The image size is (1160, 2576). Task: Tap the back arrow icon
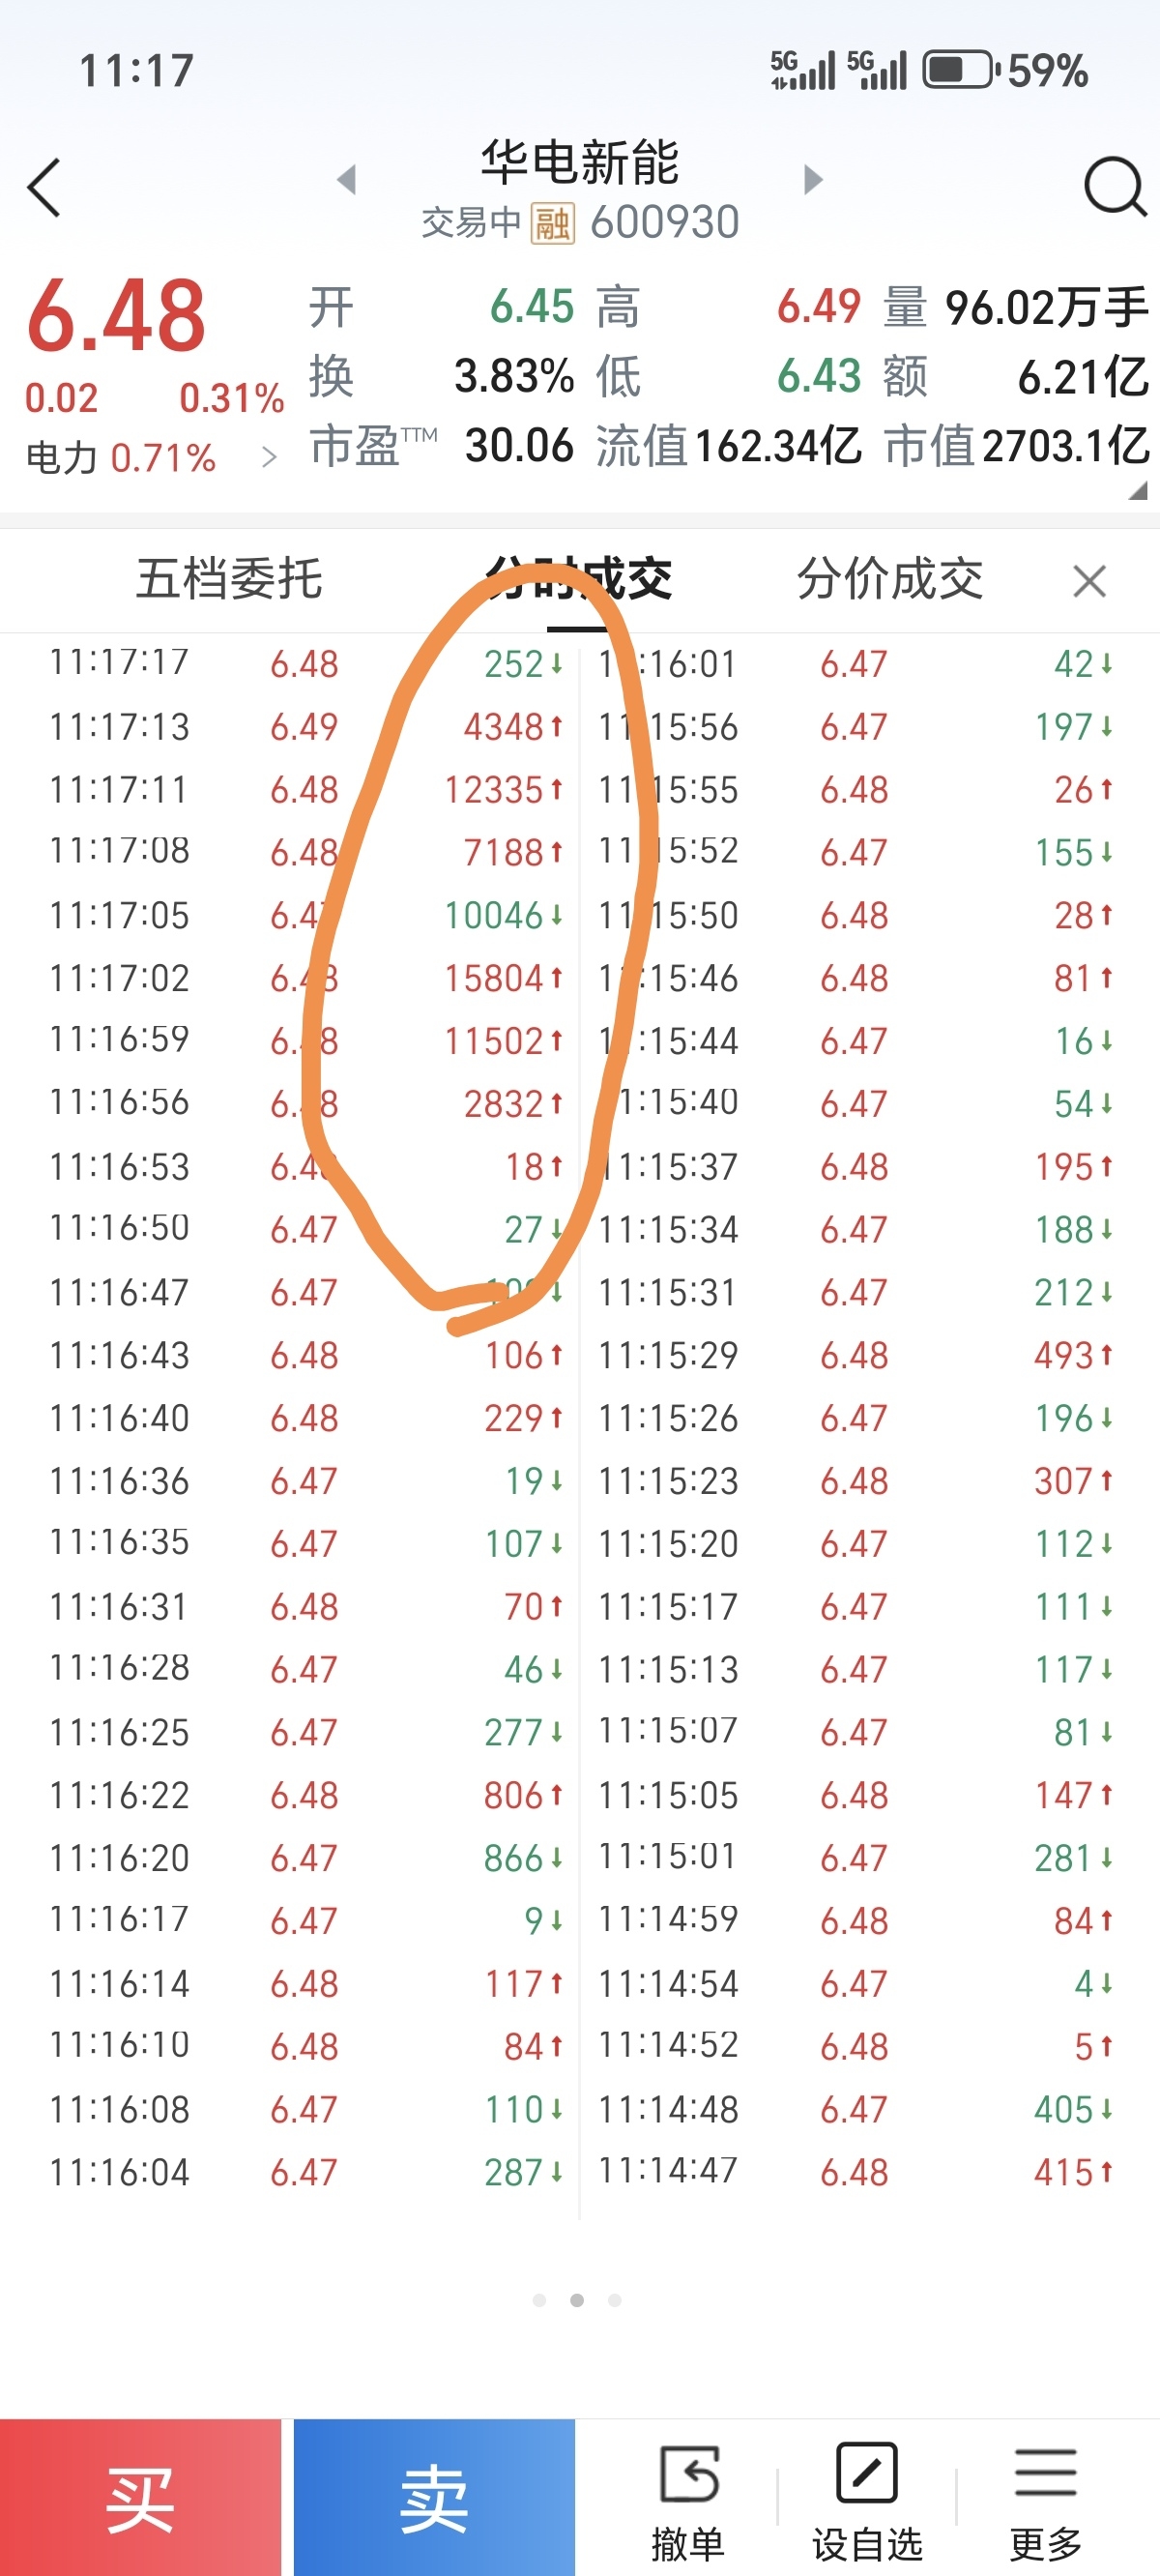[44, 187]
